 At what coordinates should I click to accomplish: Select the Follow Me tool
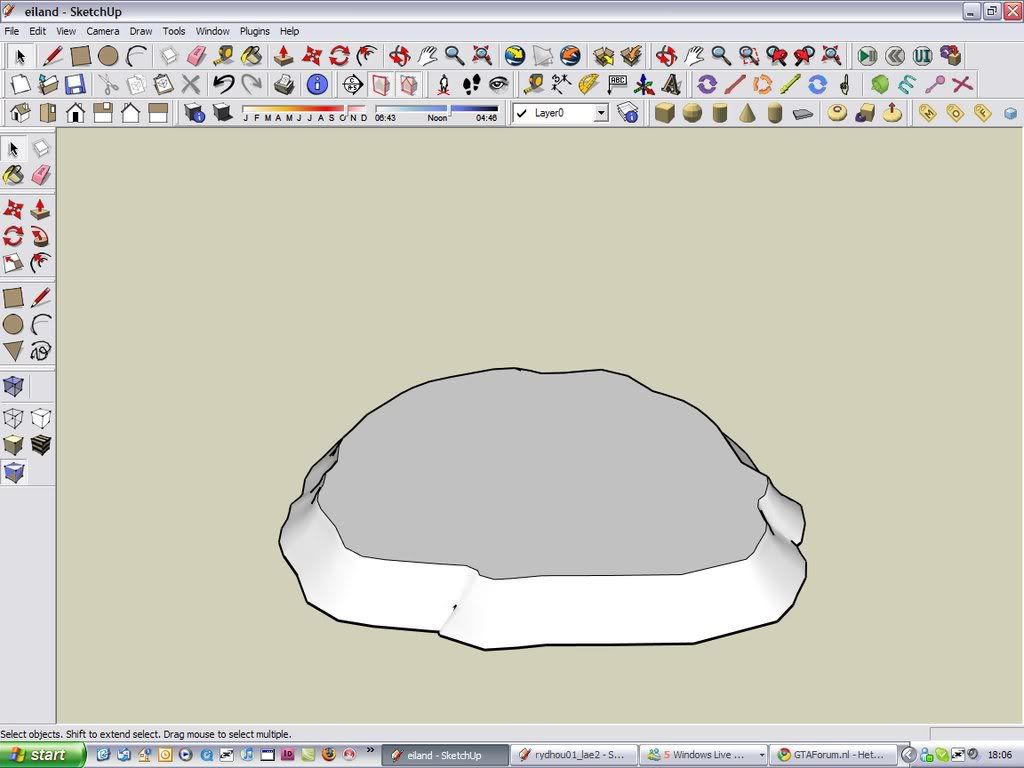tap(40, 236)
